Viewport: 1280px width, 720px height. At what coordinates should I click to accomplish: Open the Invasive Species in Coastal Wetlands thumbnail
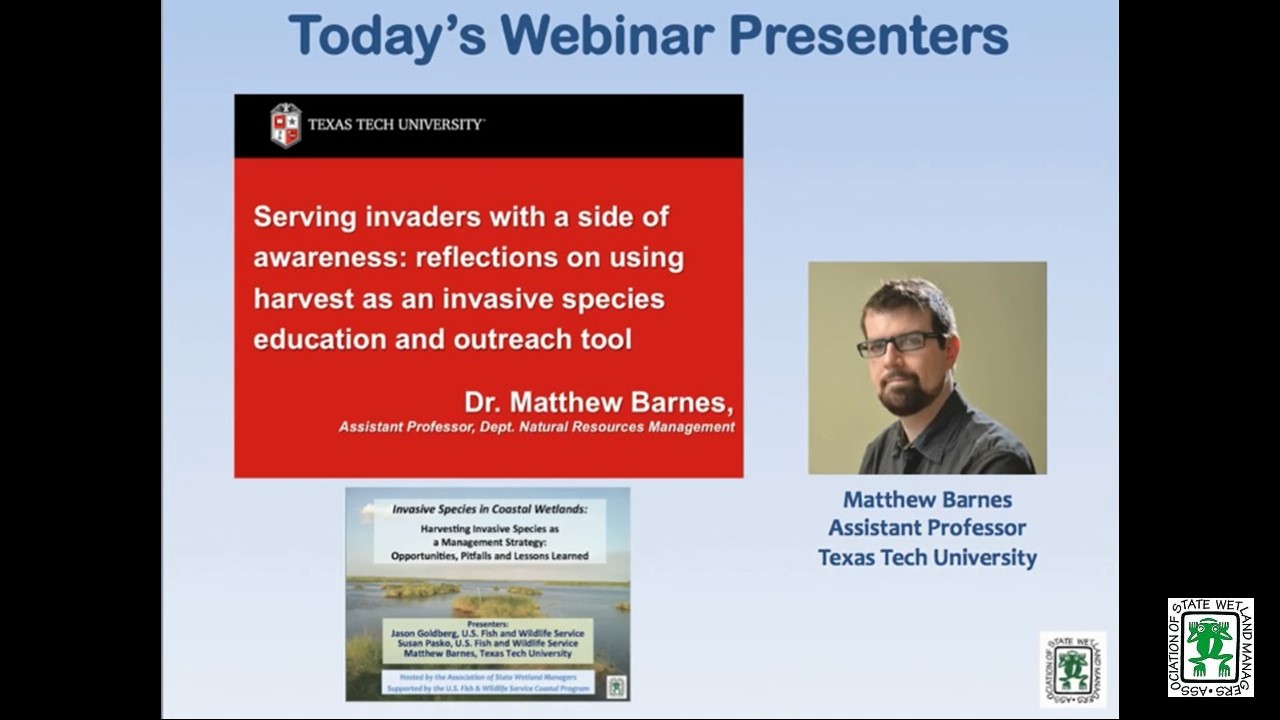[x=487, y=594]
